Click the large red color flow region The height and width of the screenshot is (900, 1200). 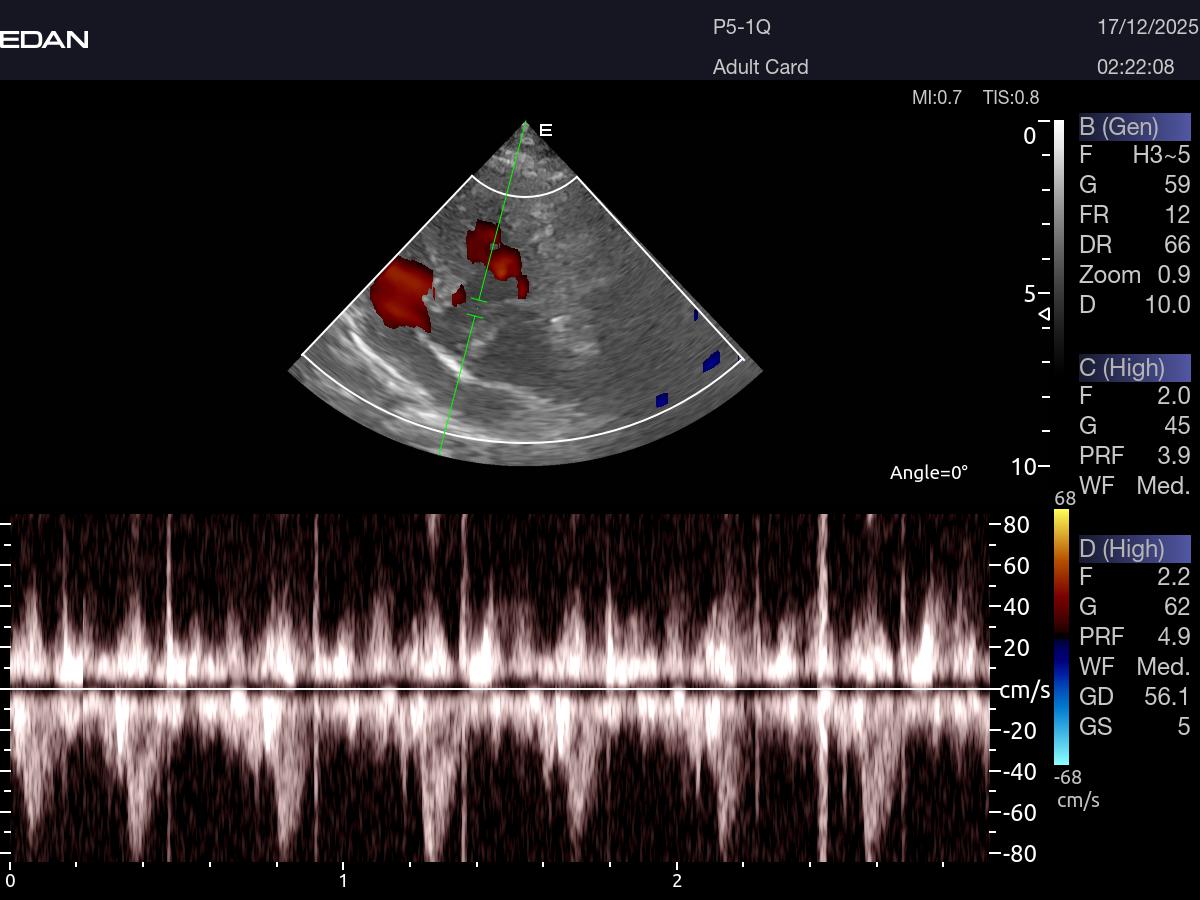pyautogui.click(x=402, y=293)
